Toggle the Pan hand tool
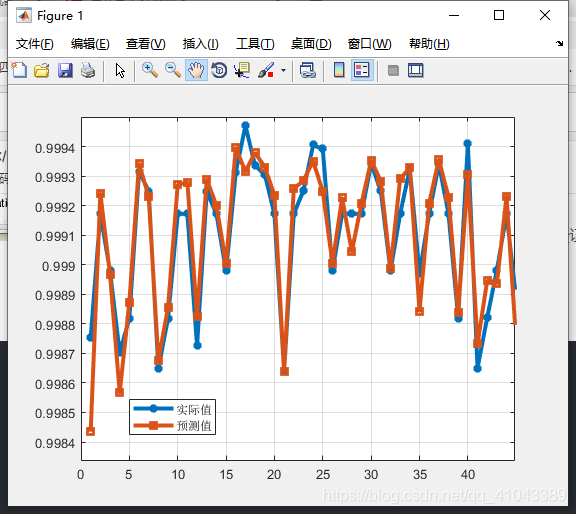The width and height of the screenshot is (576, 514). [x=196, y=70]
